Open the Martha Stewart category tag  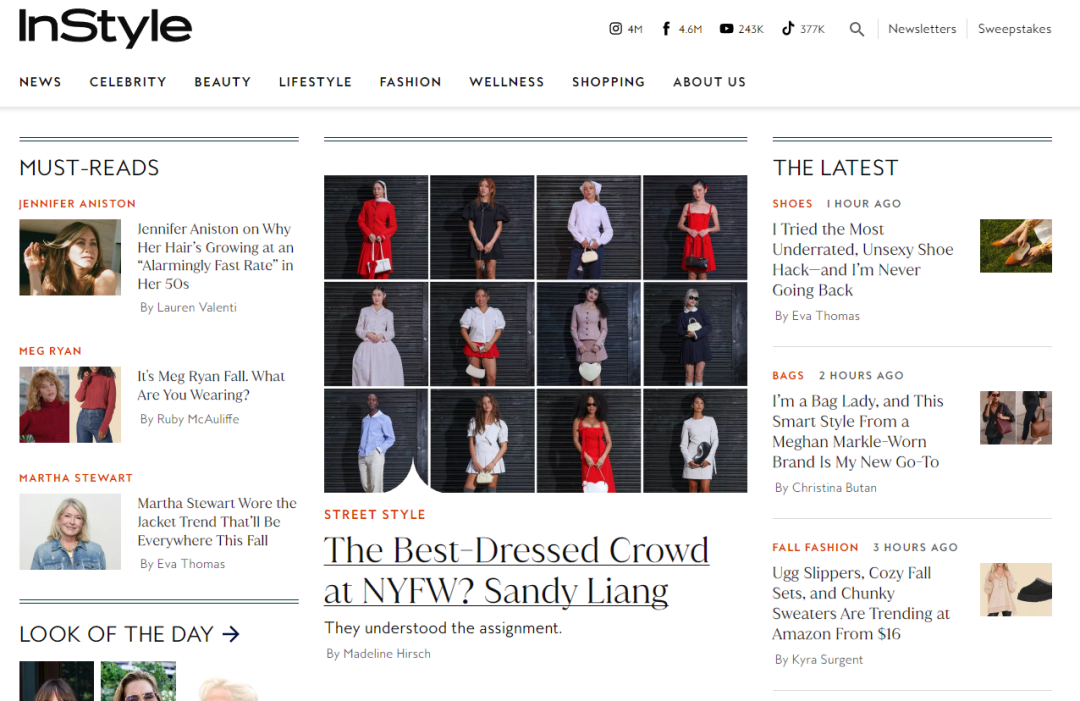(x=76, y=478)
